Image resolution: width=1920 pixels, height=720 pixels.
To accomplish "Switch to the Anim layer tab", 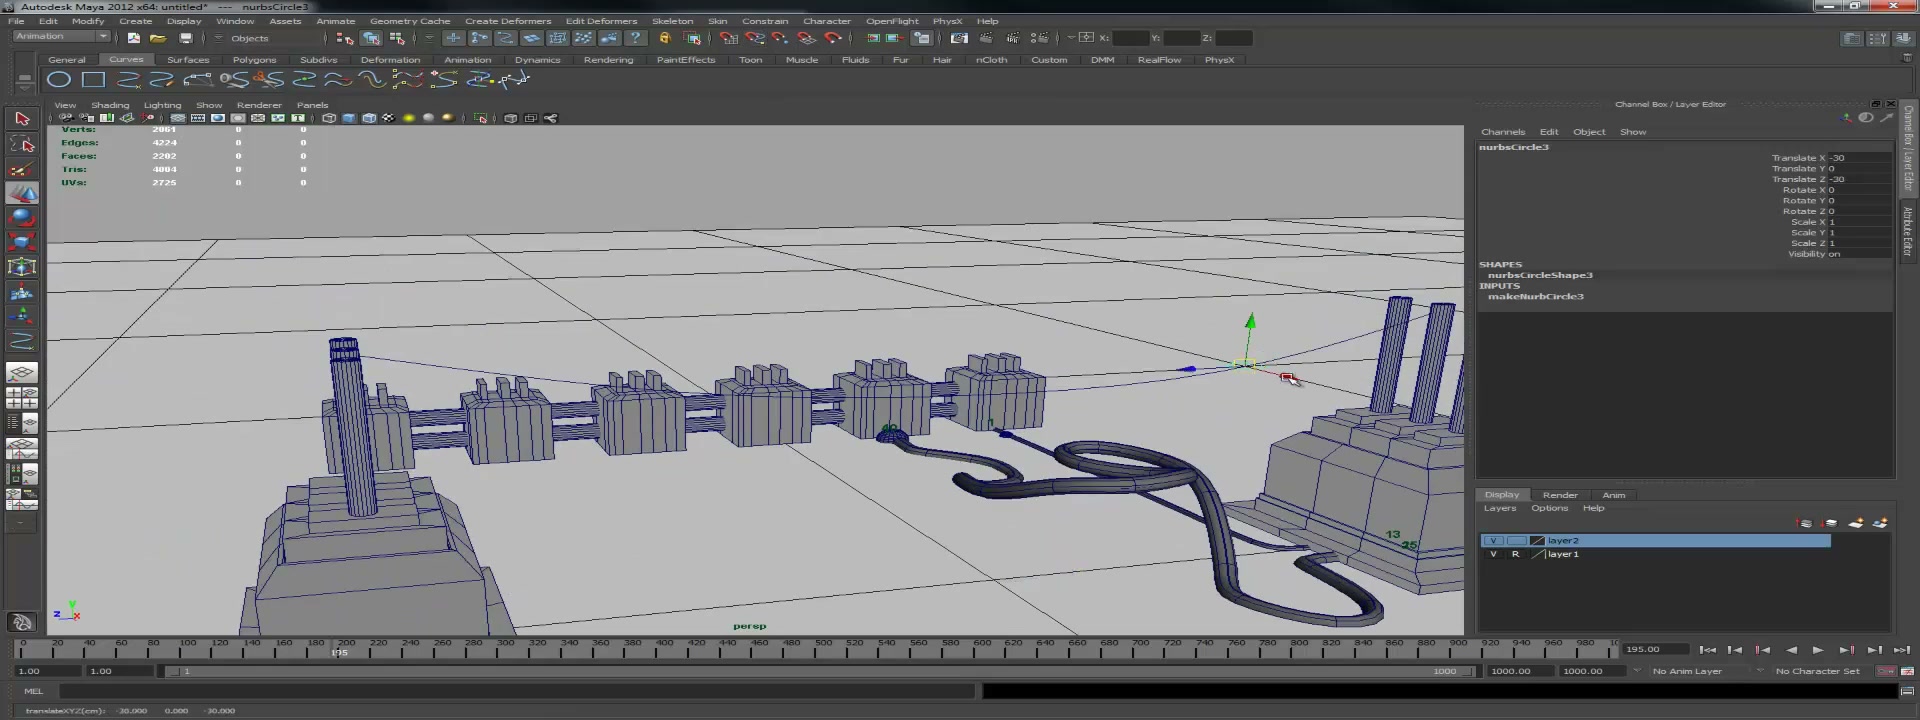I will click(x=1614, y=495).
